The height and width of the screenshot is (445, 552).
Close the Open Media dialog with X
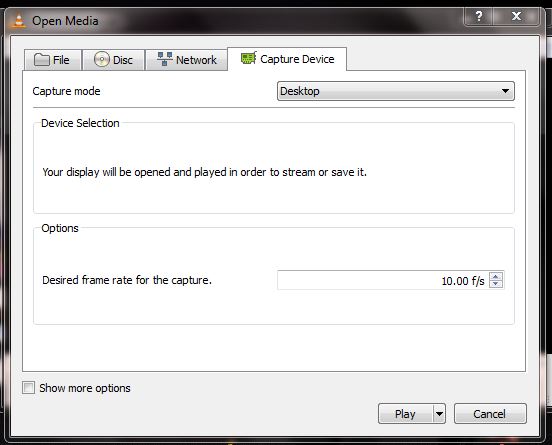pos(516,16)
